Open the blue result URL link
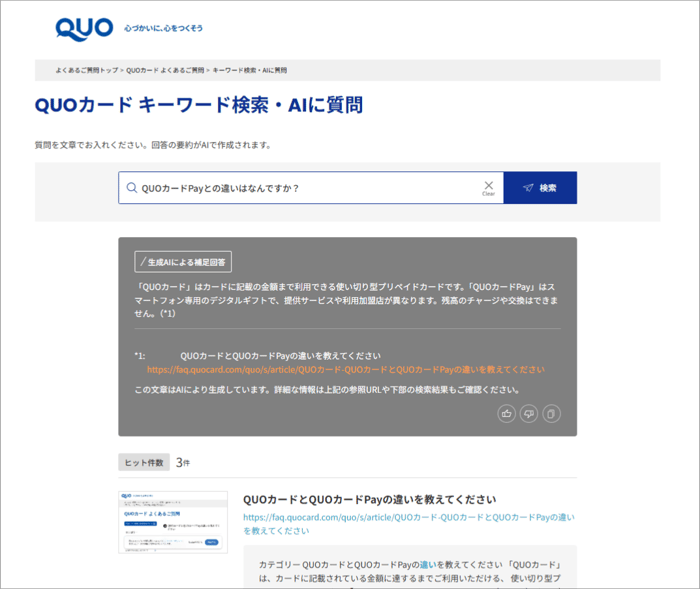The height and width of the screenshot is (589, 700). (409, 524)
